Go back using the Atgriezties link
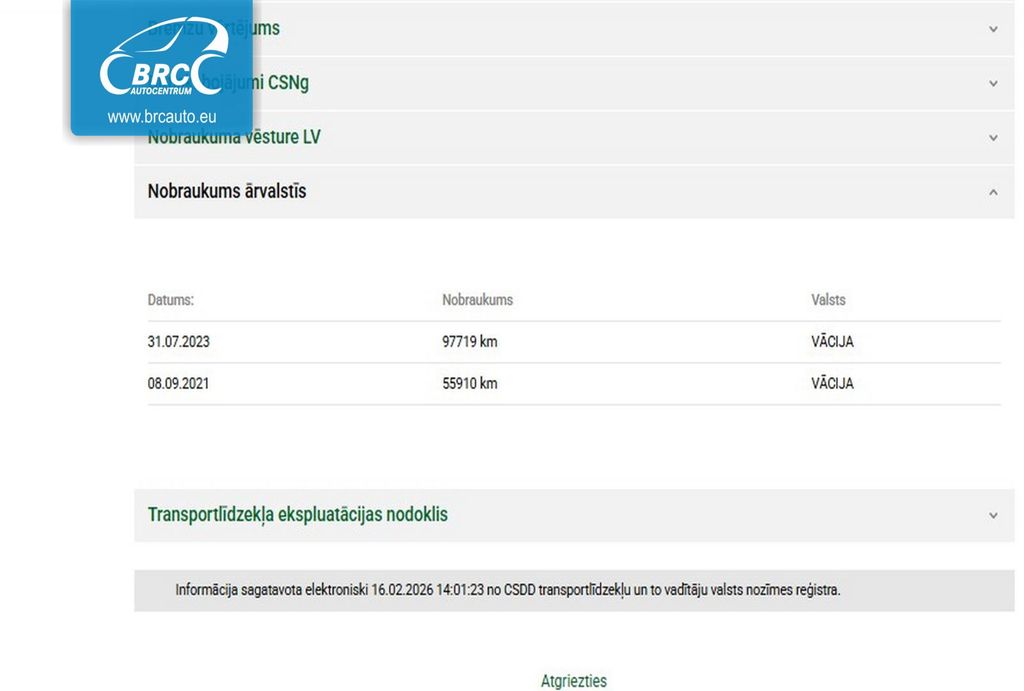Viewport: 1024px width, 691px height. pyautogui.click(x=573, y=681)
